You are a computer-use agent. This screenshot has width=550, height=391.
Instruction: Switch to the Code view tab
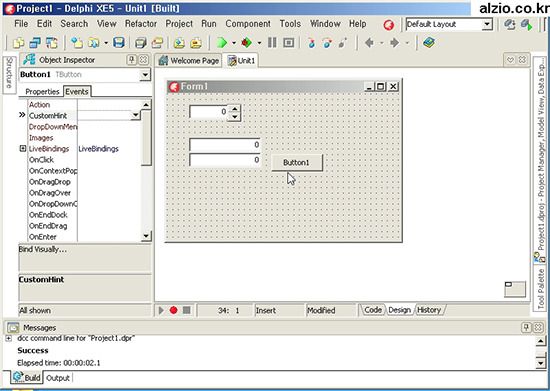click(373, 310)
